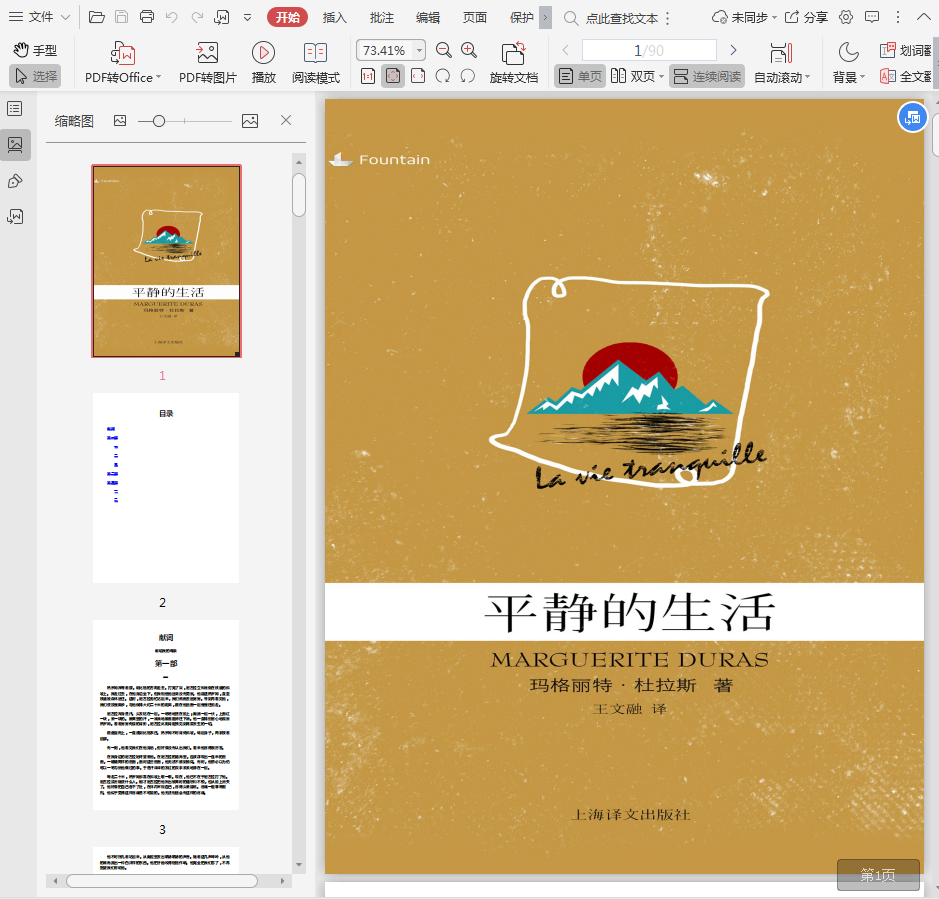This screenshot has height=899, width=939.
Task: Expand the 自动滚动 dropdown
Action: click(808, 78)
